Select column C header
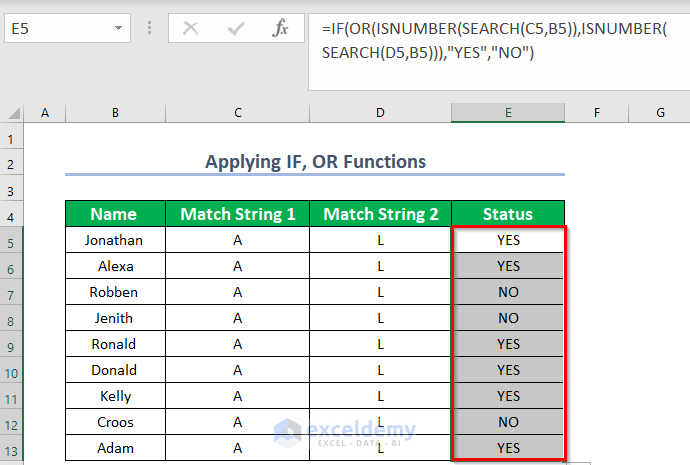 (x=238, y=114)
